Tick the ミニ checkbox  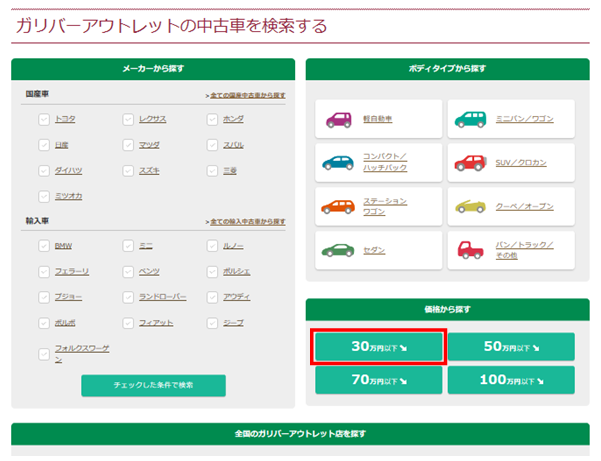click(128, 246)
